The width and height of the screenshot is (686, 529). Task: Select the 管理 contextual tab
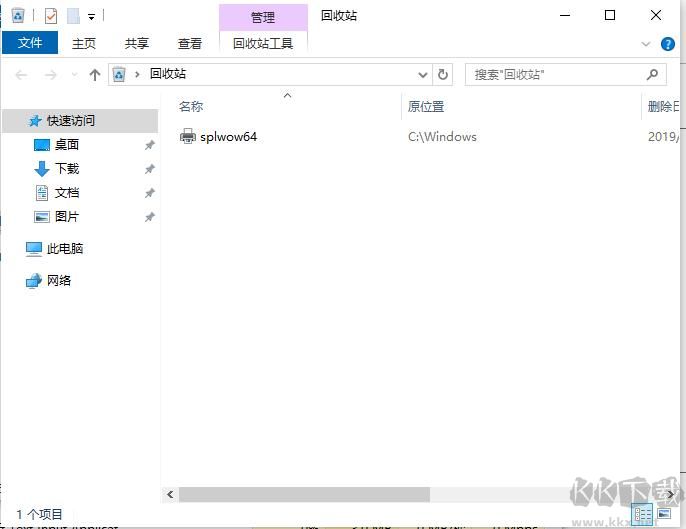[263, 18]
